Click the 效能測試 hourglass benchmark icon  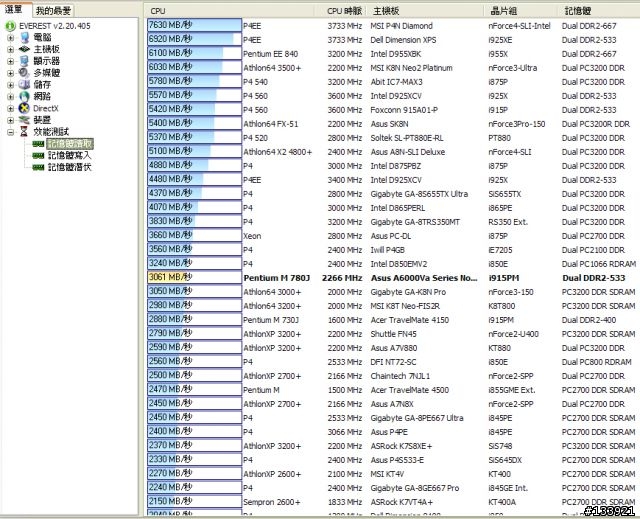tap(24, 131)
